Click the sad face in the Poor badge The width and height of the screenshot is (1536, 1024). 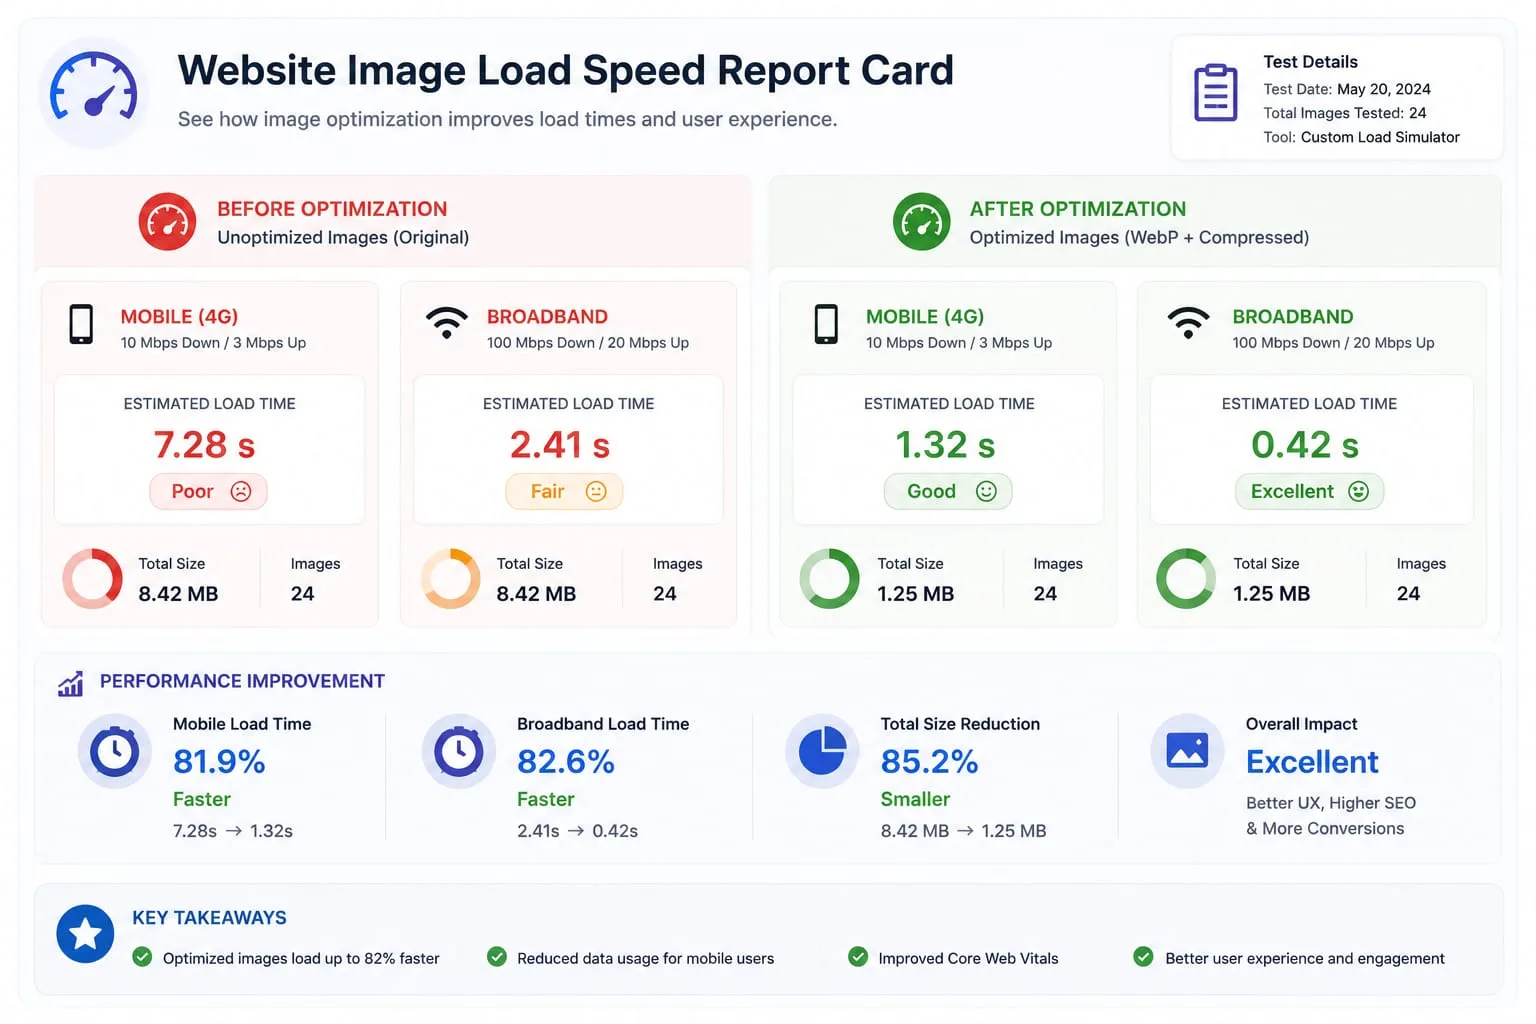click(x=241, y=491)
